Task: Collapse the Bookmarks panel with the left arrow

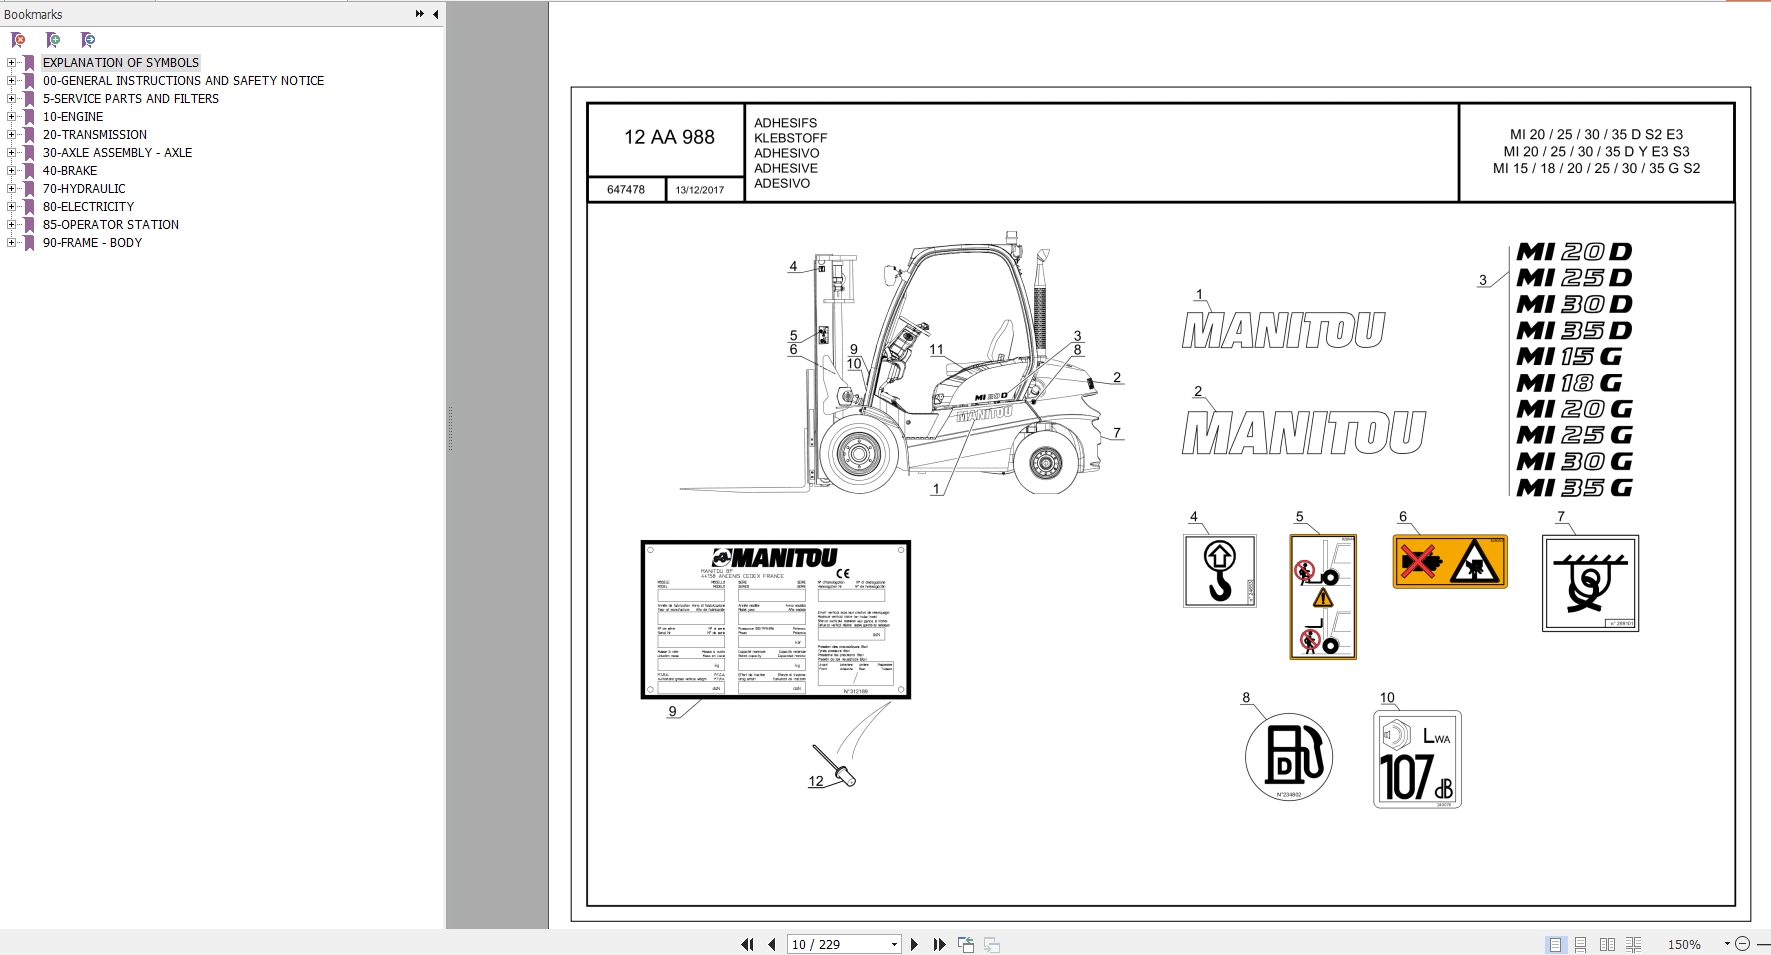Action: (435, 14)
